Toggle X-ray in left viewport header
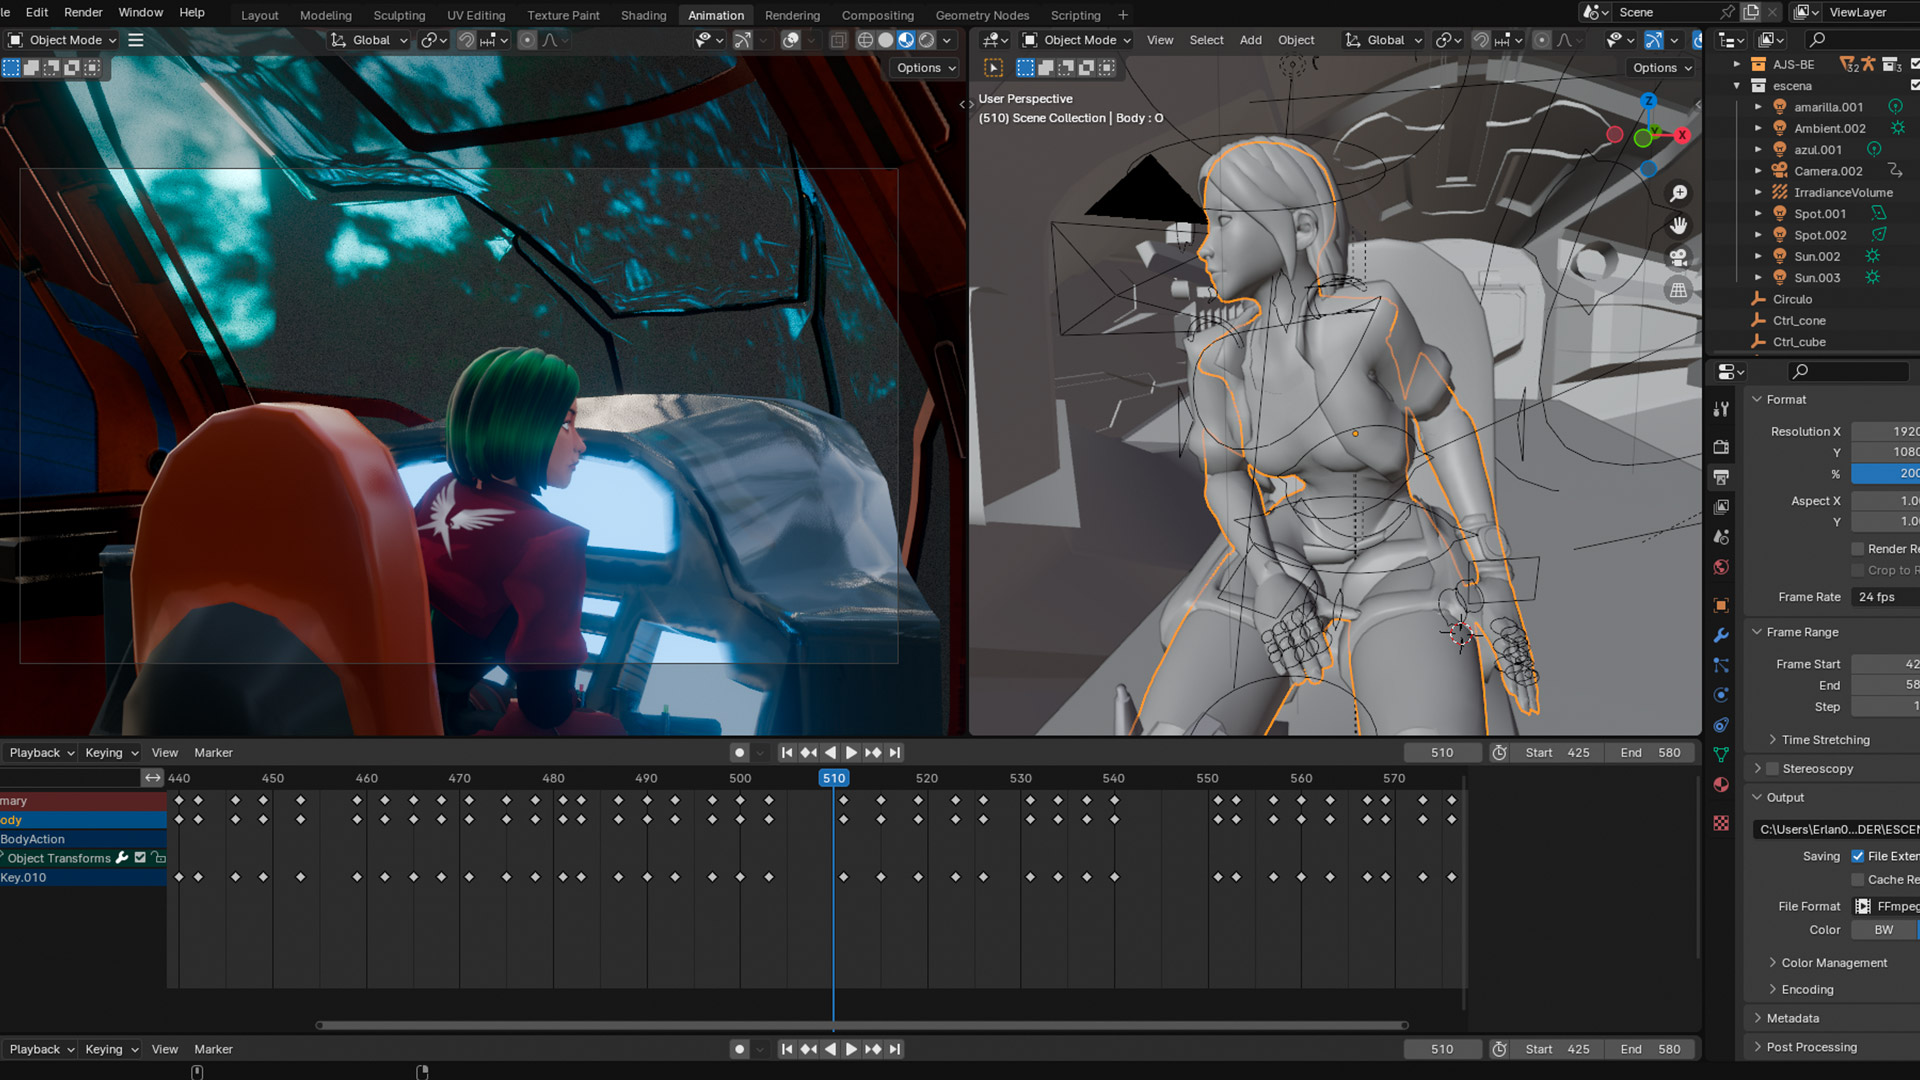The width and height of the screenshot is (1920, 1080). tap(839, 40)
